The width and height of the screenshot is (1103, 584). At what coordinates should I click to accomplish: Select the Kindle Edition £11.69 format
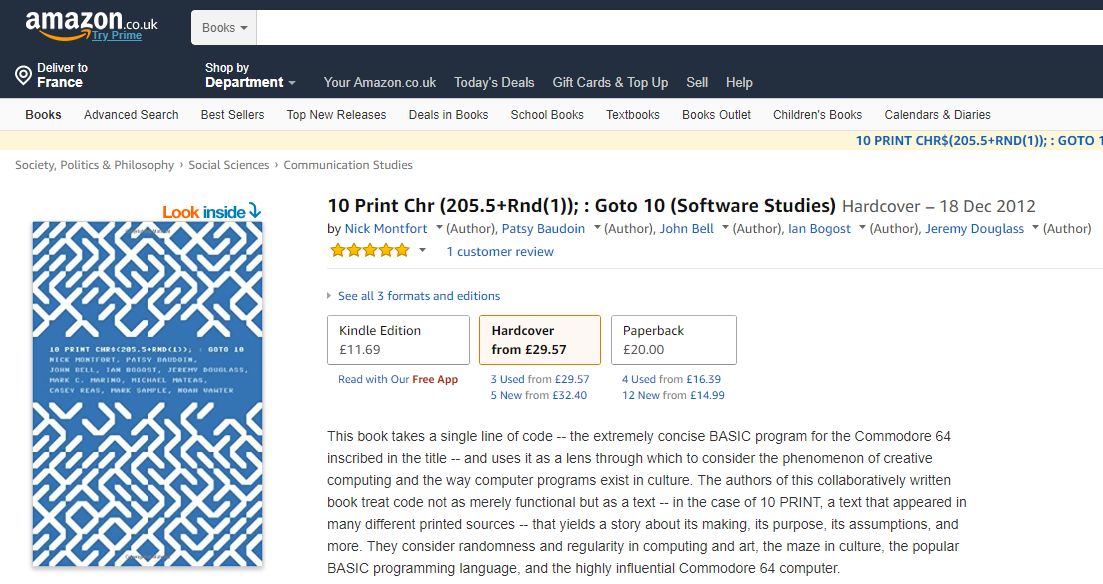click(398, 340)
